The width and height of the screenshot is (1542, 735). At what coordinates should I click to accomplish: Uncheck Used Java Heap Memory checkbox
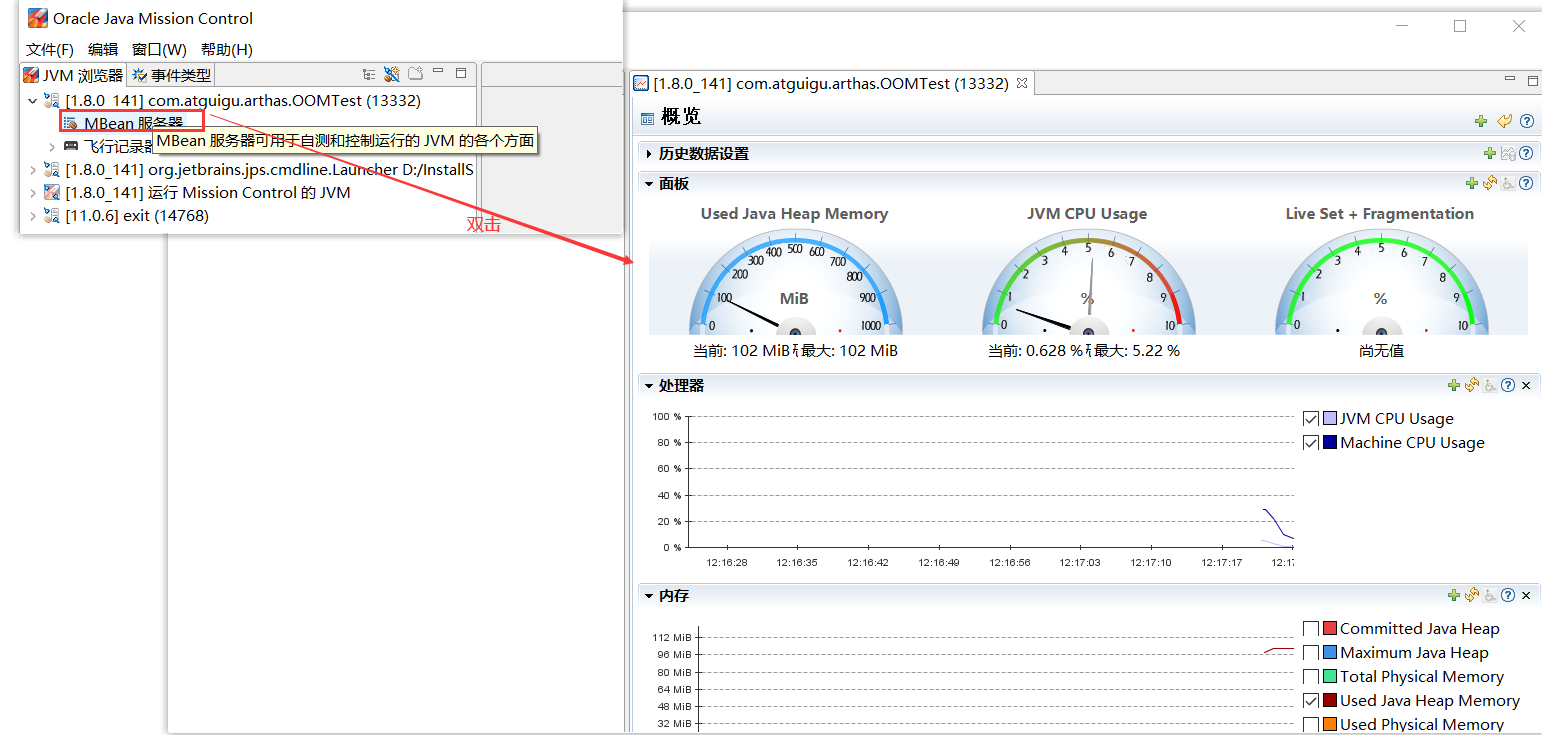(x=1311, y=700)
